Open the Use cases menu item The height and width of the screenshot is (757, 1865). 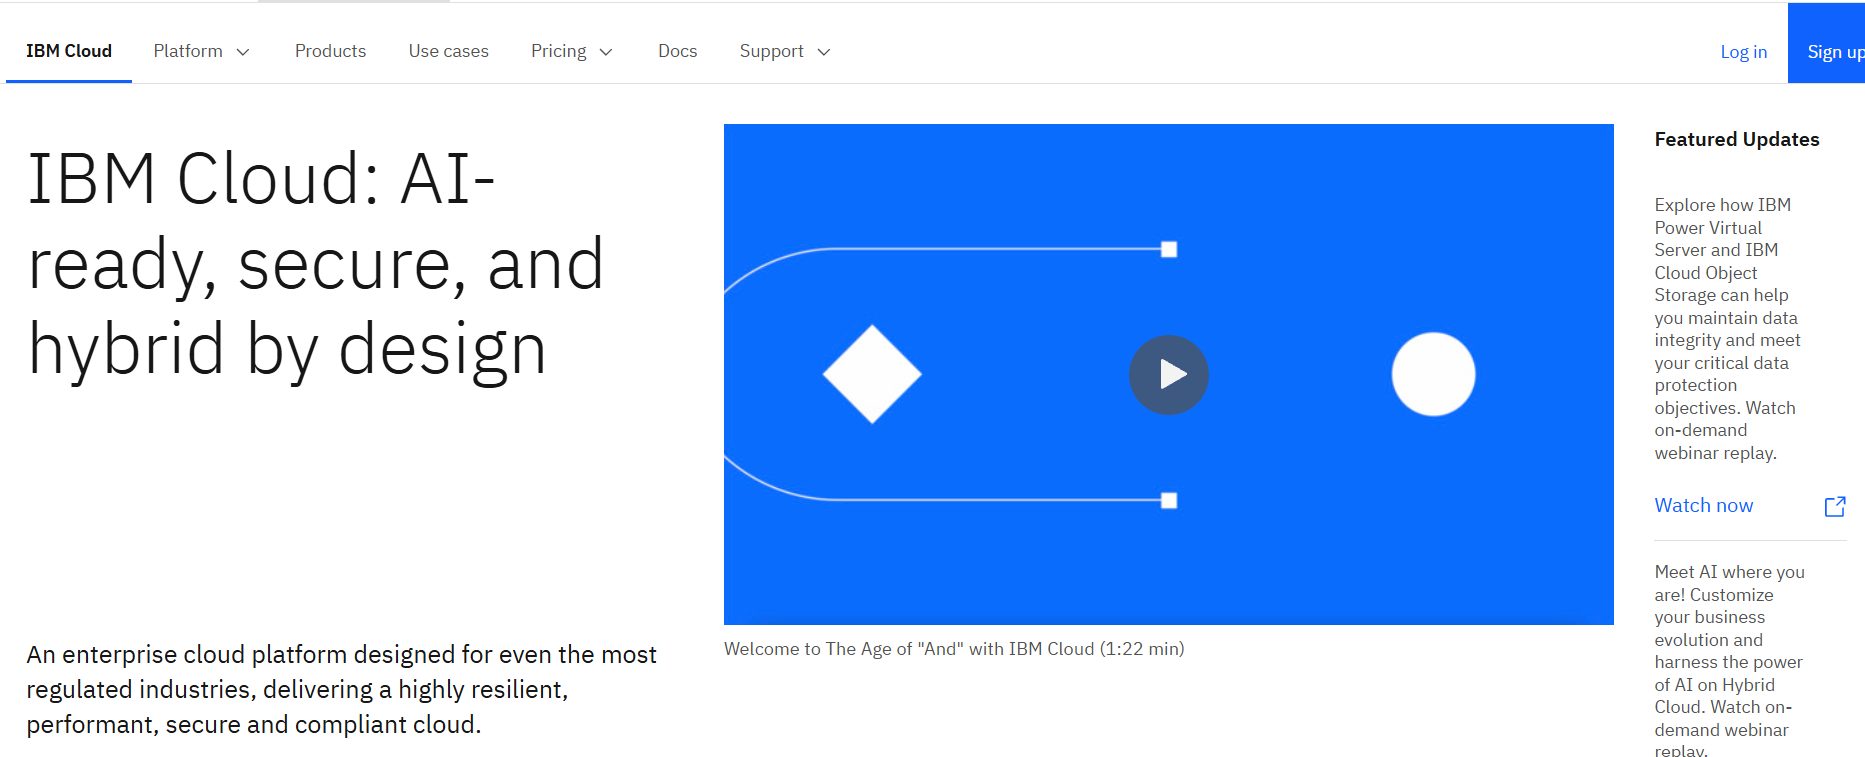pos(448,51)
